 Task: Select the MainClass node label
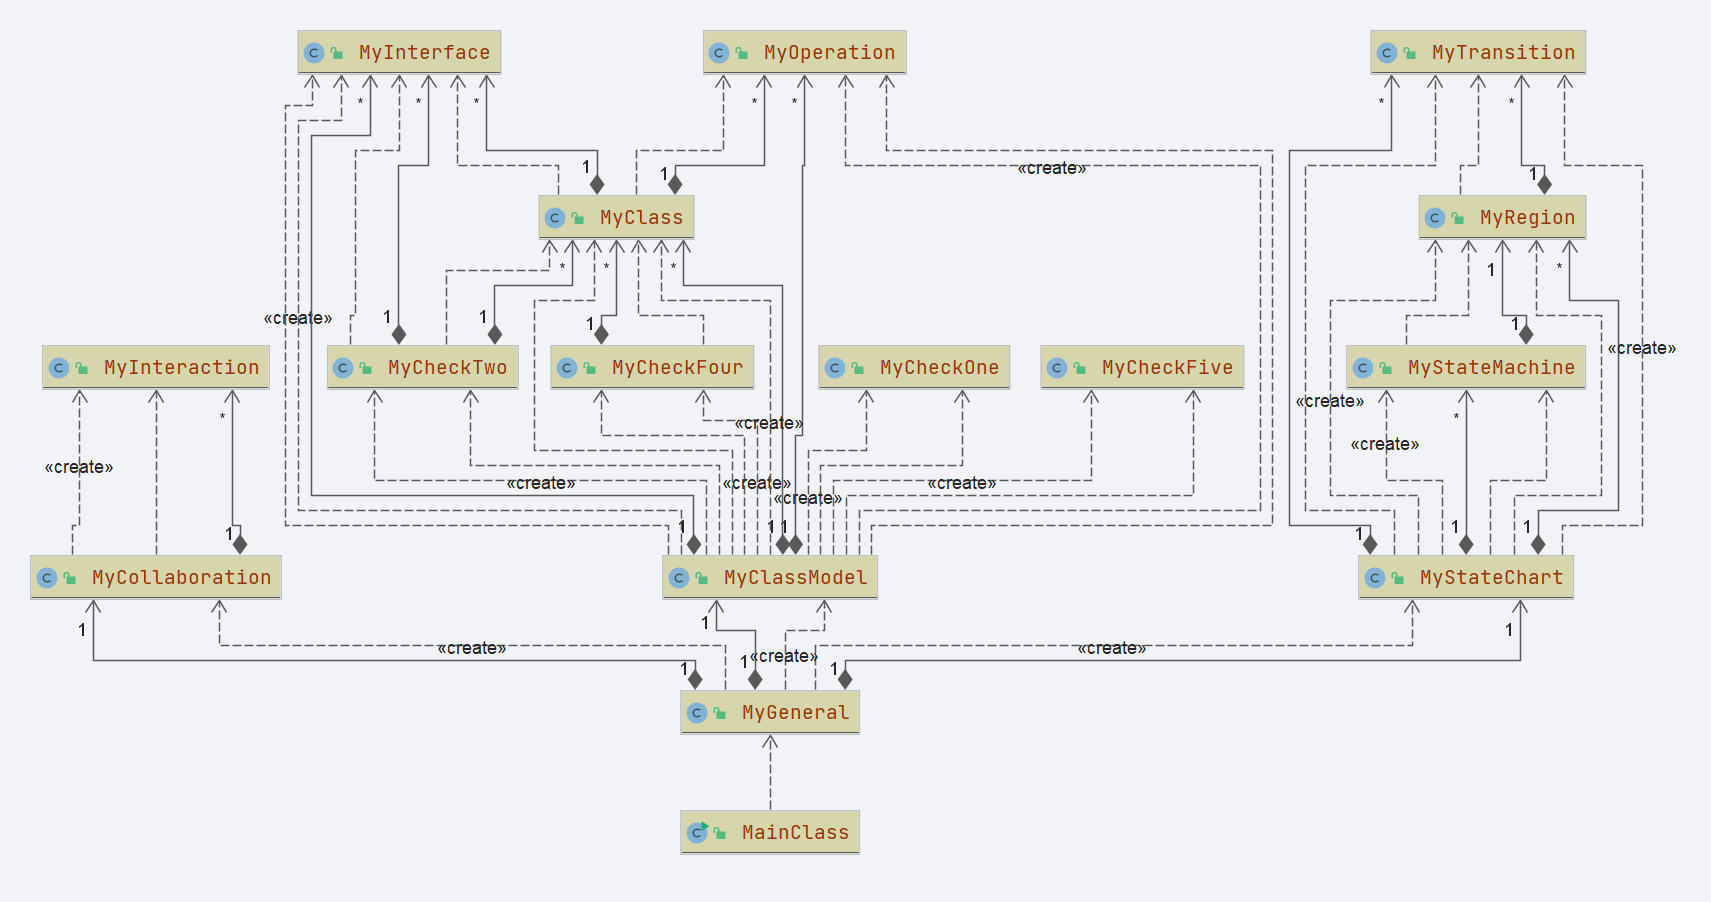tap(795, 833)
